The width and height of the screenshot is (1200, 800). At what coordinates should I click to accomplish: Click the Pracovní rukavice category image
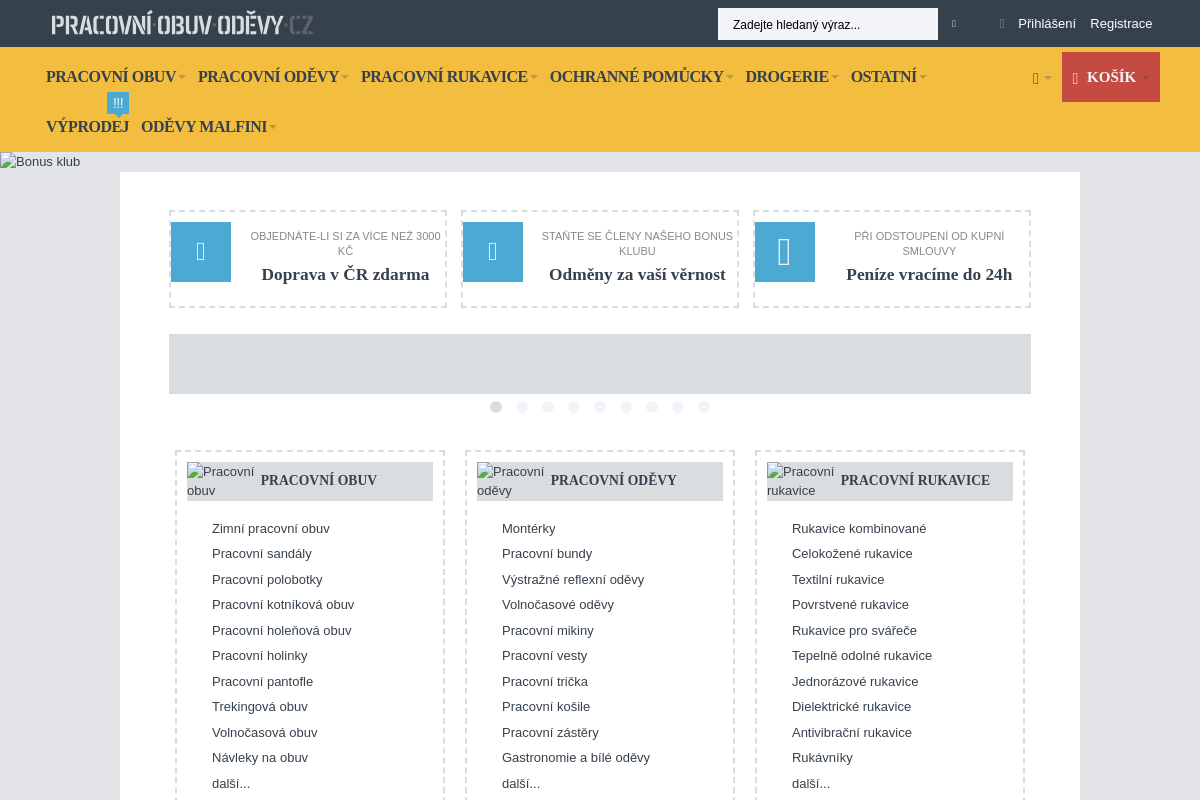(801, 481)
